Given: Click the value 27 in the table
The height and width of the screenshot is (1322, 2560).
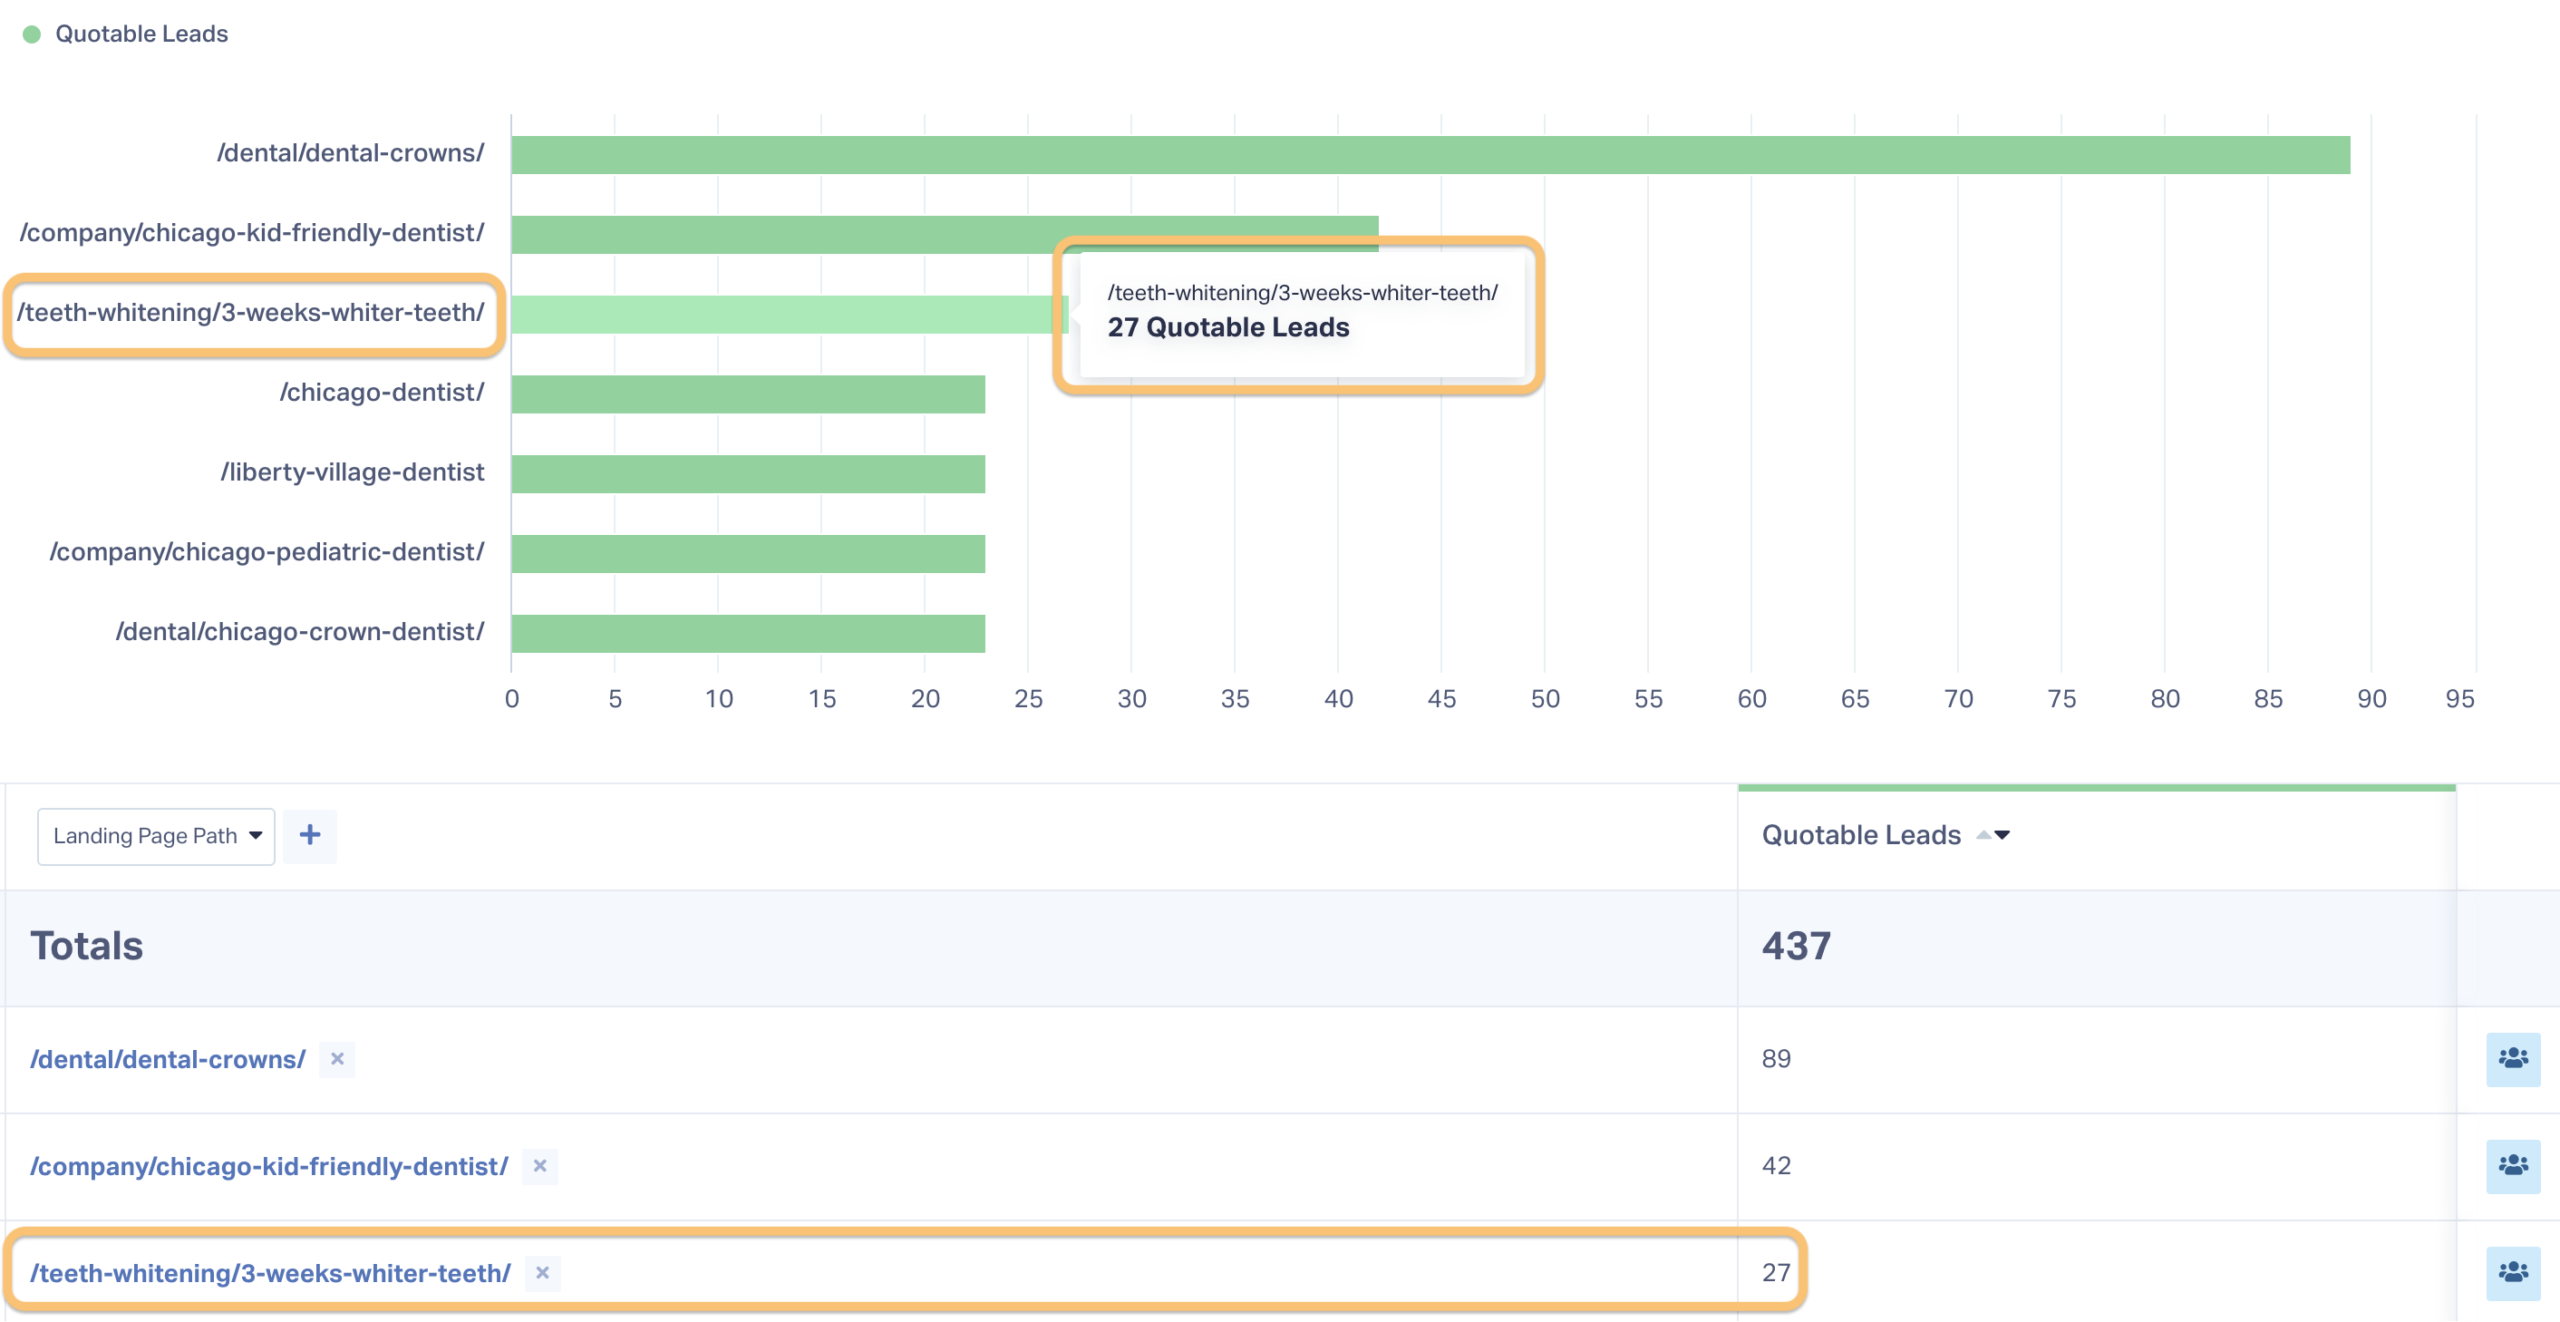Looking at the screenshot, I should [x=1776, y=1273].
